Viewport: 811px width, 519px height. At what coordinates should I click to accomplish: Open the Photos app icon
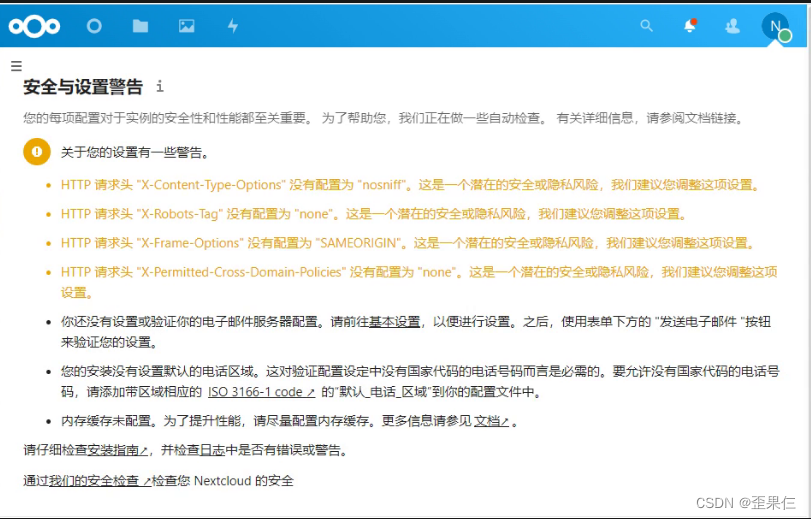[x=187, y=26]
